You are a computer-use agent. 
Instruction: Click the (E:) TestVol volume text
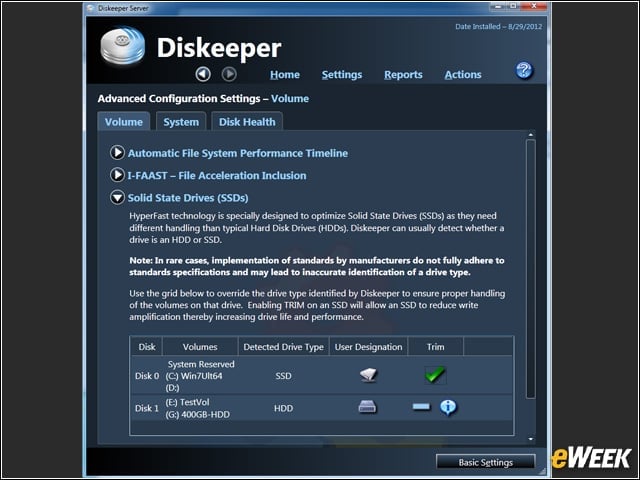[187, 402]
